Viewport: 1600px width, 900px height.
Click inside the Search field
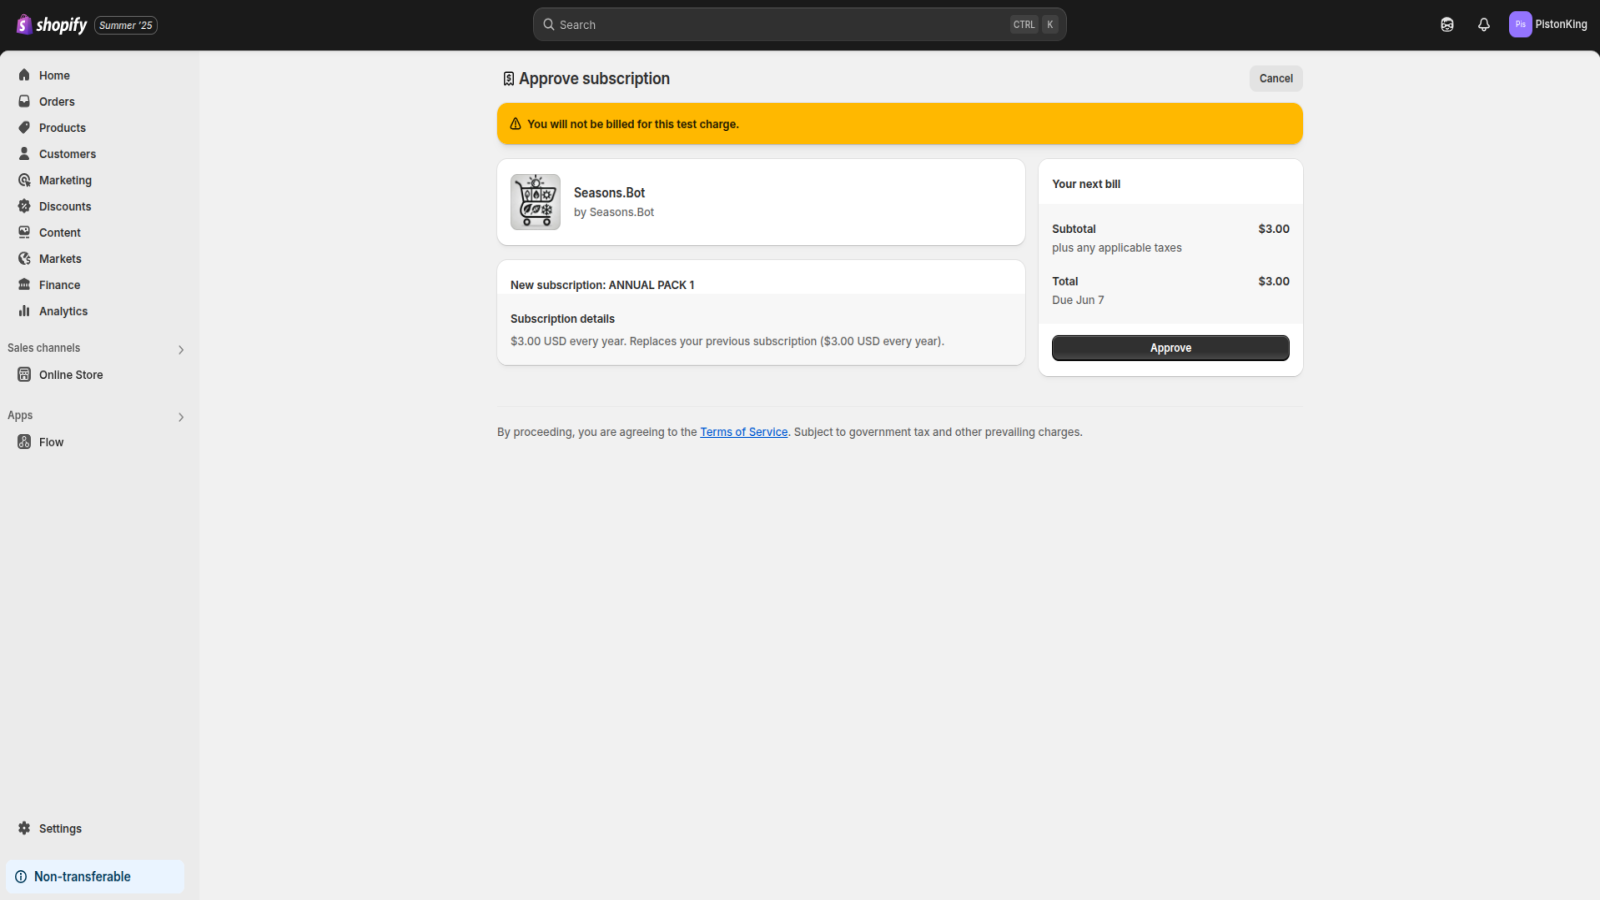[800, 24]
